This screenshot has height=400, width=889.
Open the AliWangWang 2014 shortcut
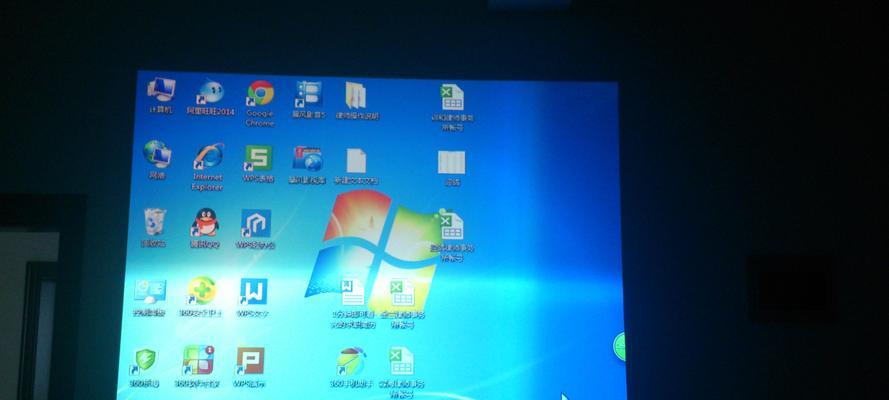pos(210,97)
